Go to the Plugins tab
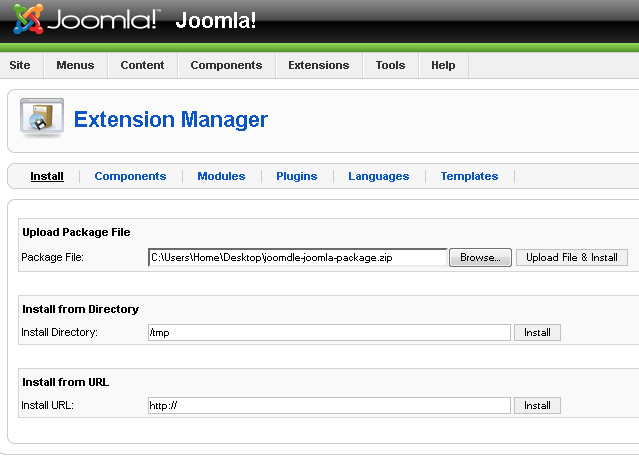This screenshot has width=639, height=459. (296, 176)
